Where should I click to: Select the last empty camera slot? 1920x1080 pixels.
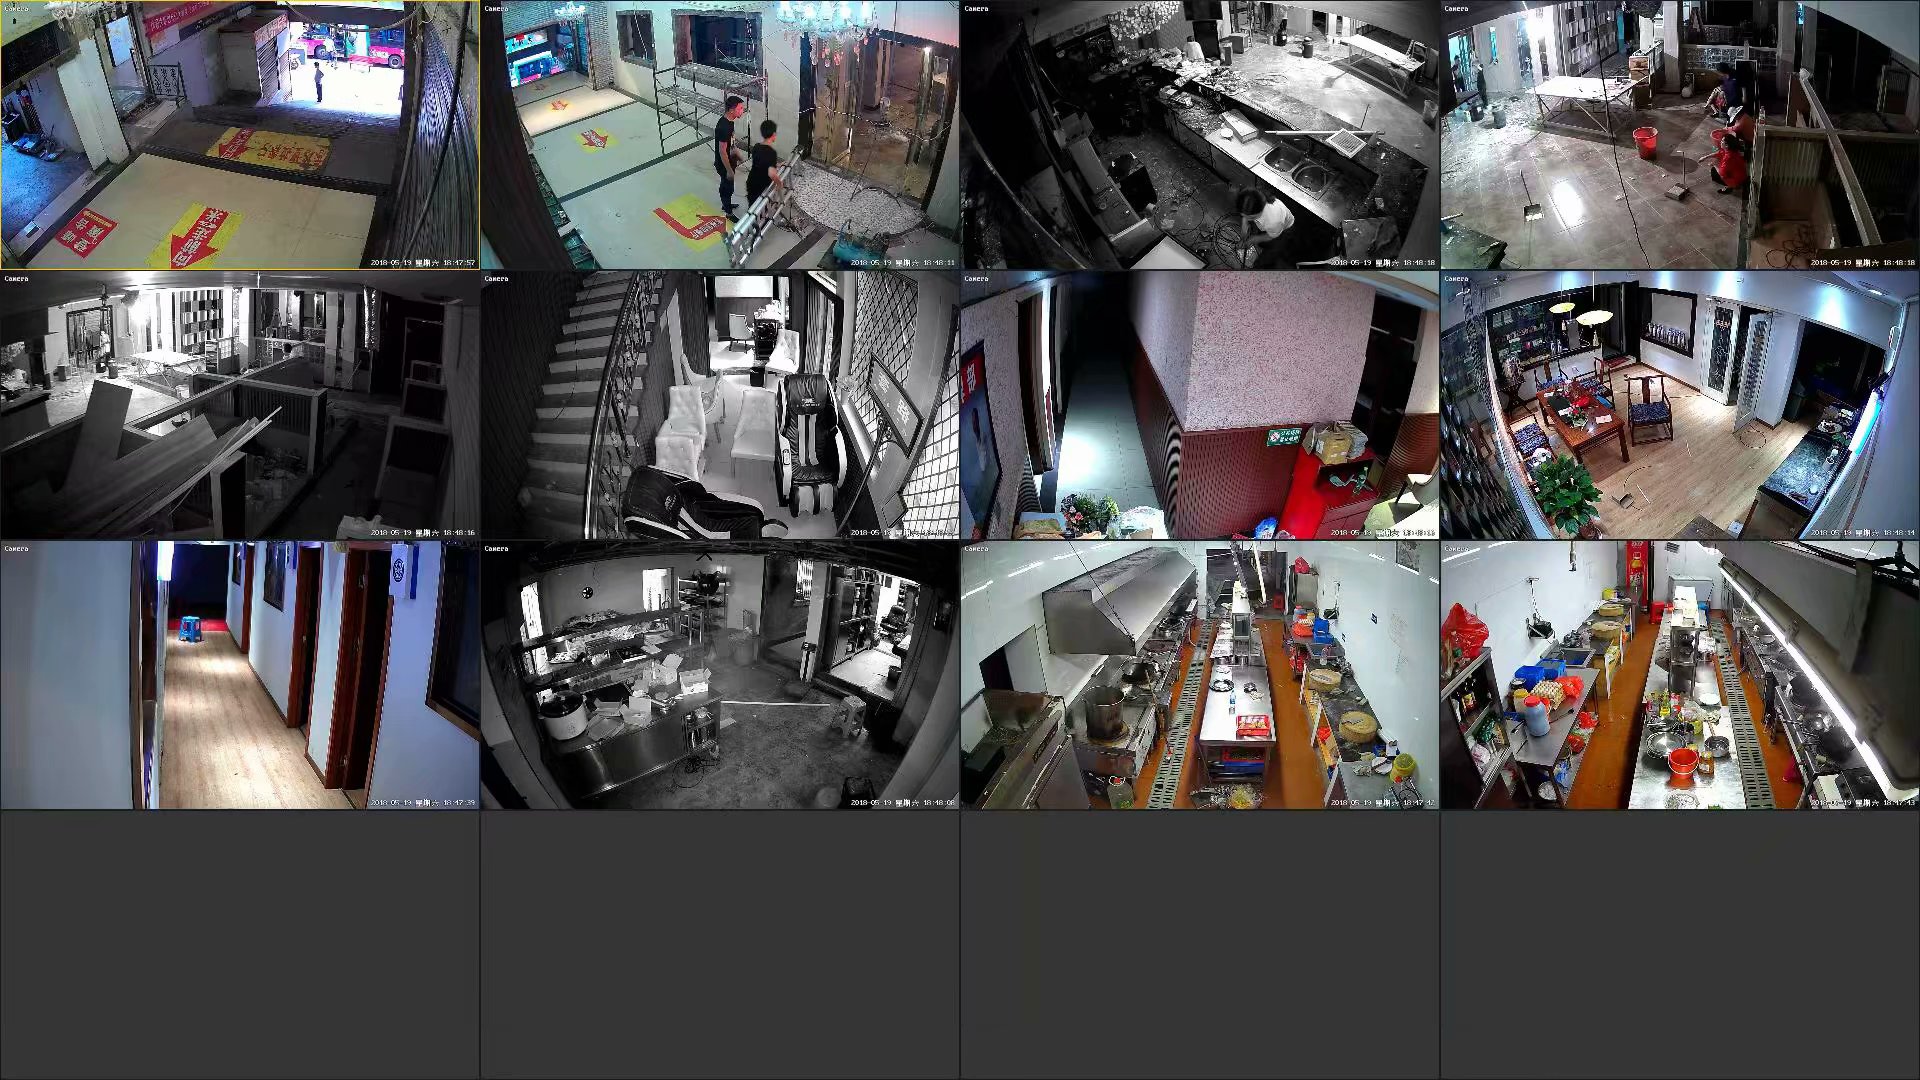click(1680, 945)
